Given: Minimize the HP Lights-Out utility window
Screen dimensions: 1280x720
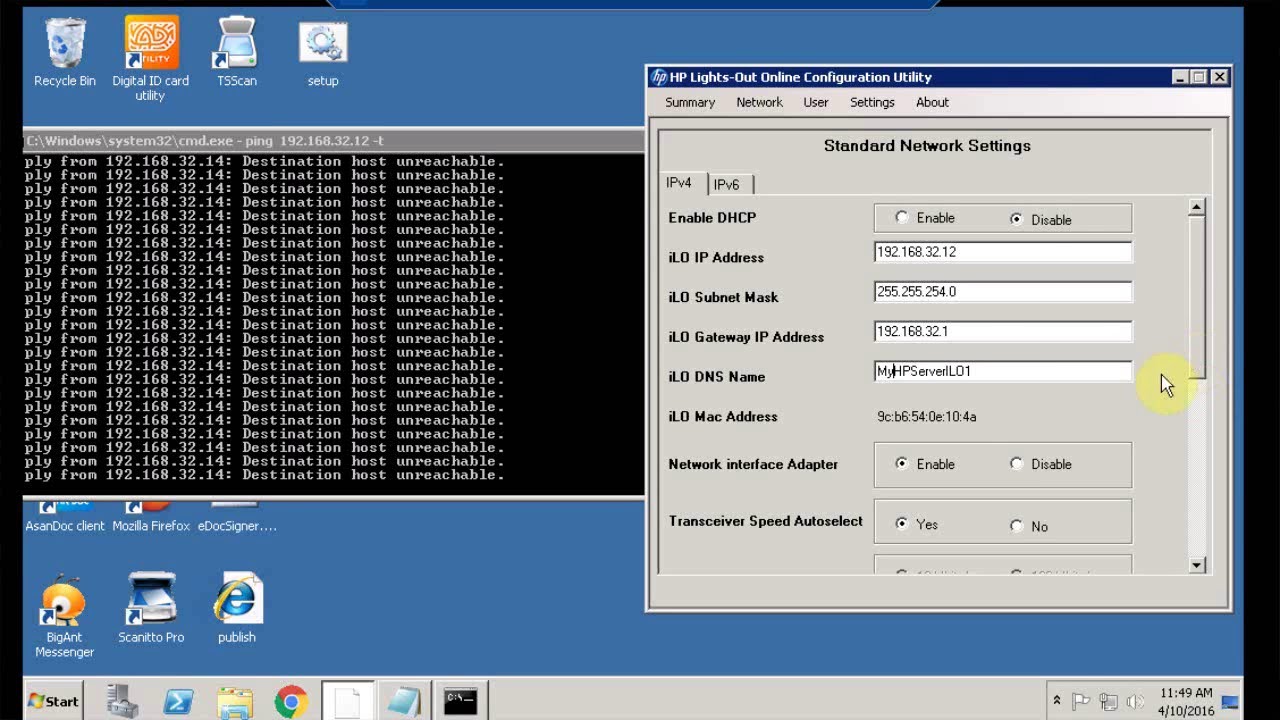Looking at the screenshot, I should point(1180,77).
